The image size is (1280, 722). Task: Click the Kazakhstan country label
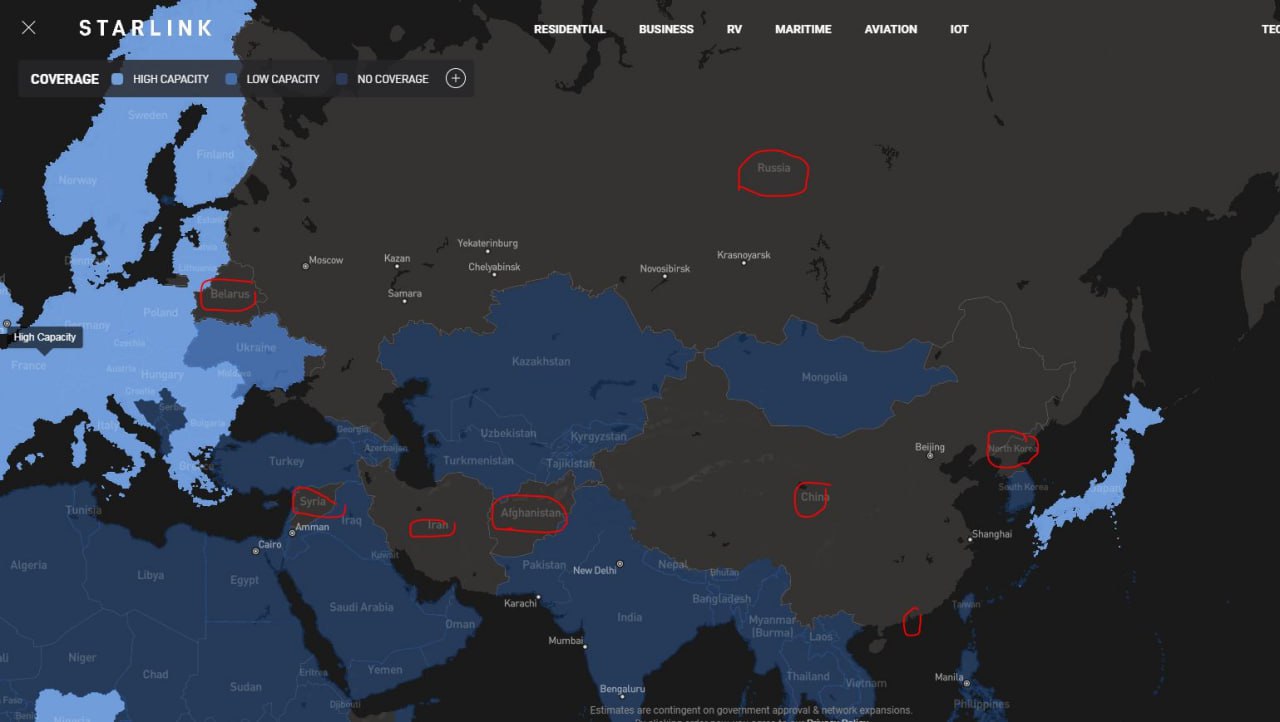(541, 361)
